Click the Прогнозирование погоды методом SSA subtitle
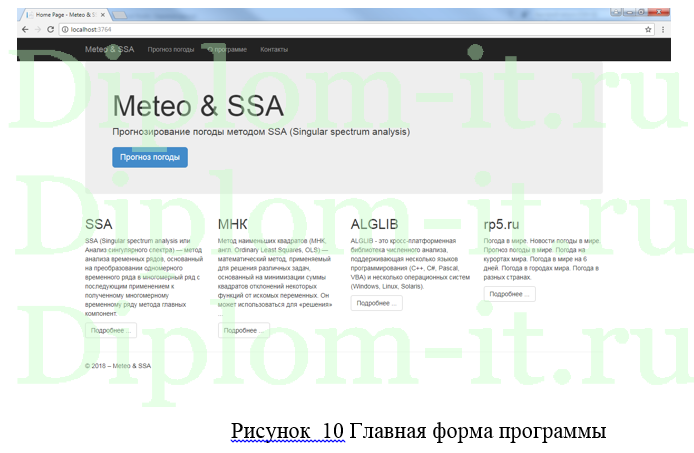This screenshot has width=694, height=453. (261, 132)
